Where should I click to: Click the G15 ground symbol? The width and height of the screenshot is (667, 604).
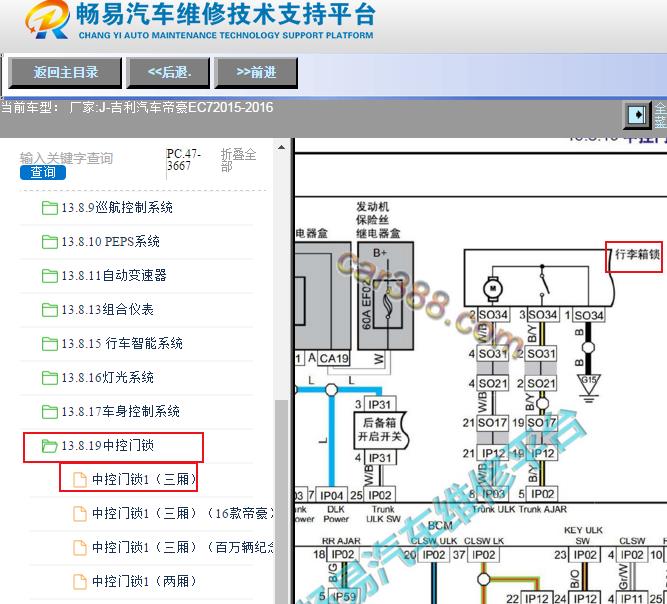pyautogui.click(x=588, y=386)
